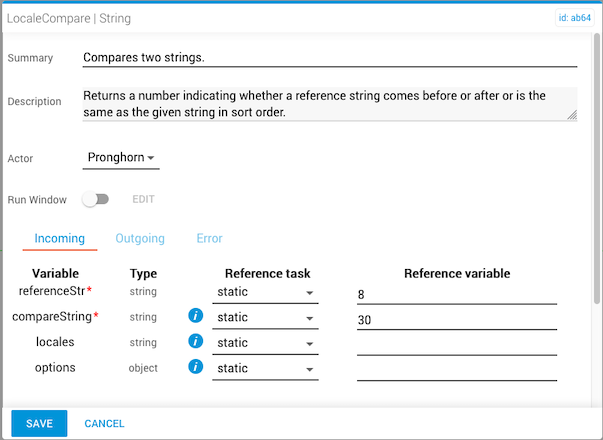
Task: Click info icon beside compareString variable
Action: (x=196, y=317)
